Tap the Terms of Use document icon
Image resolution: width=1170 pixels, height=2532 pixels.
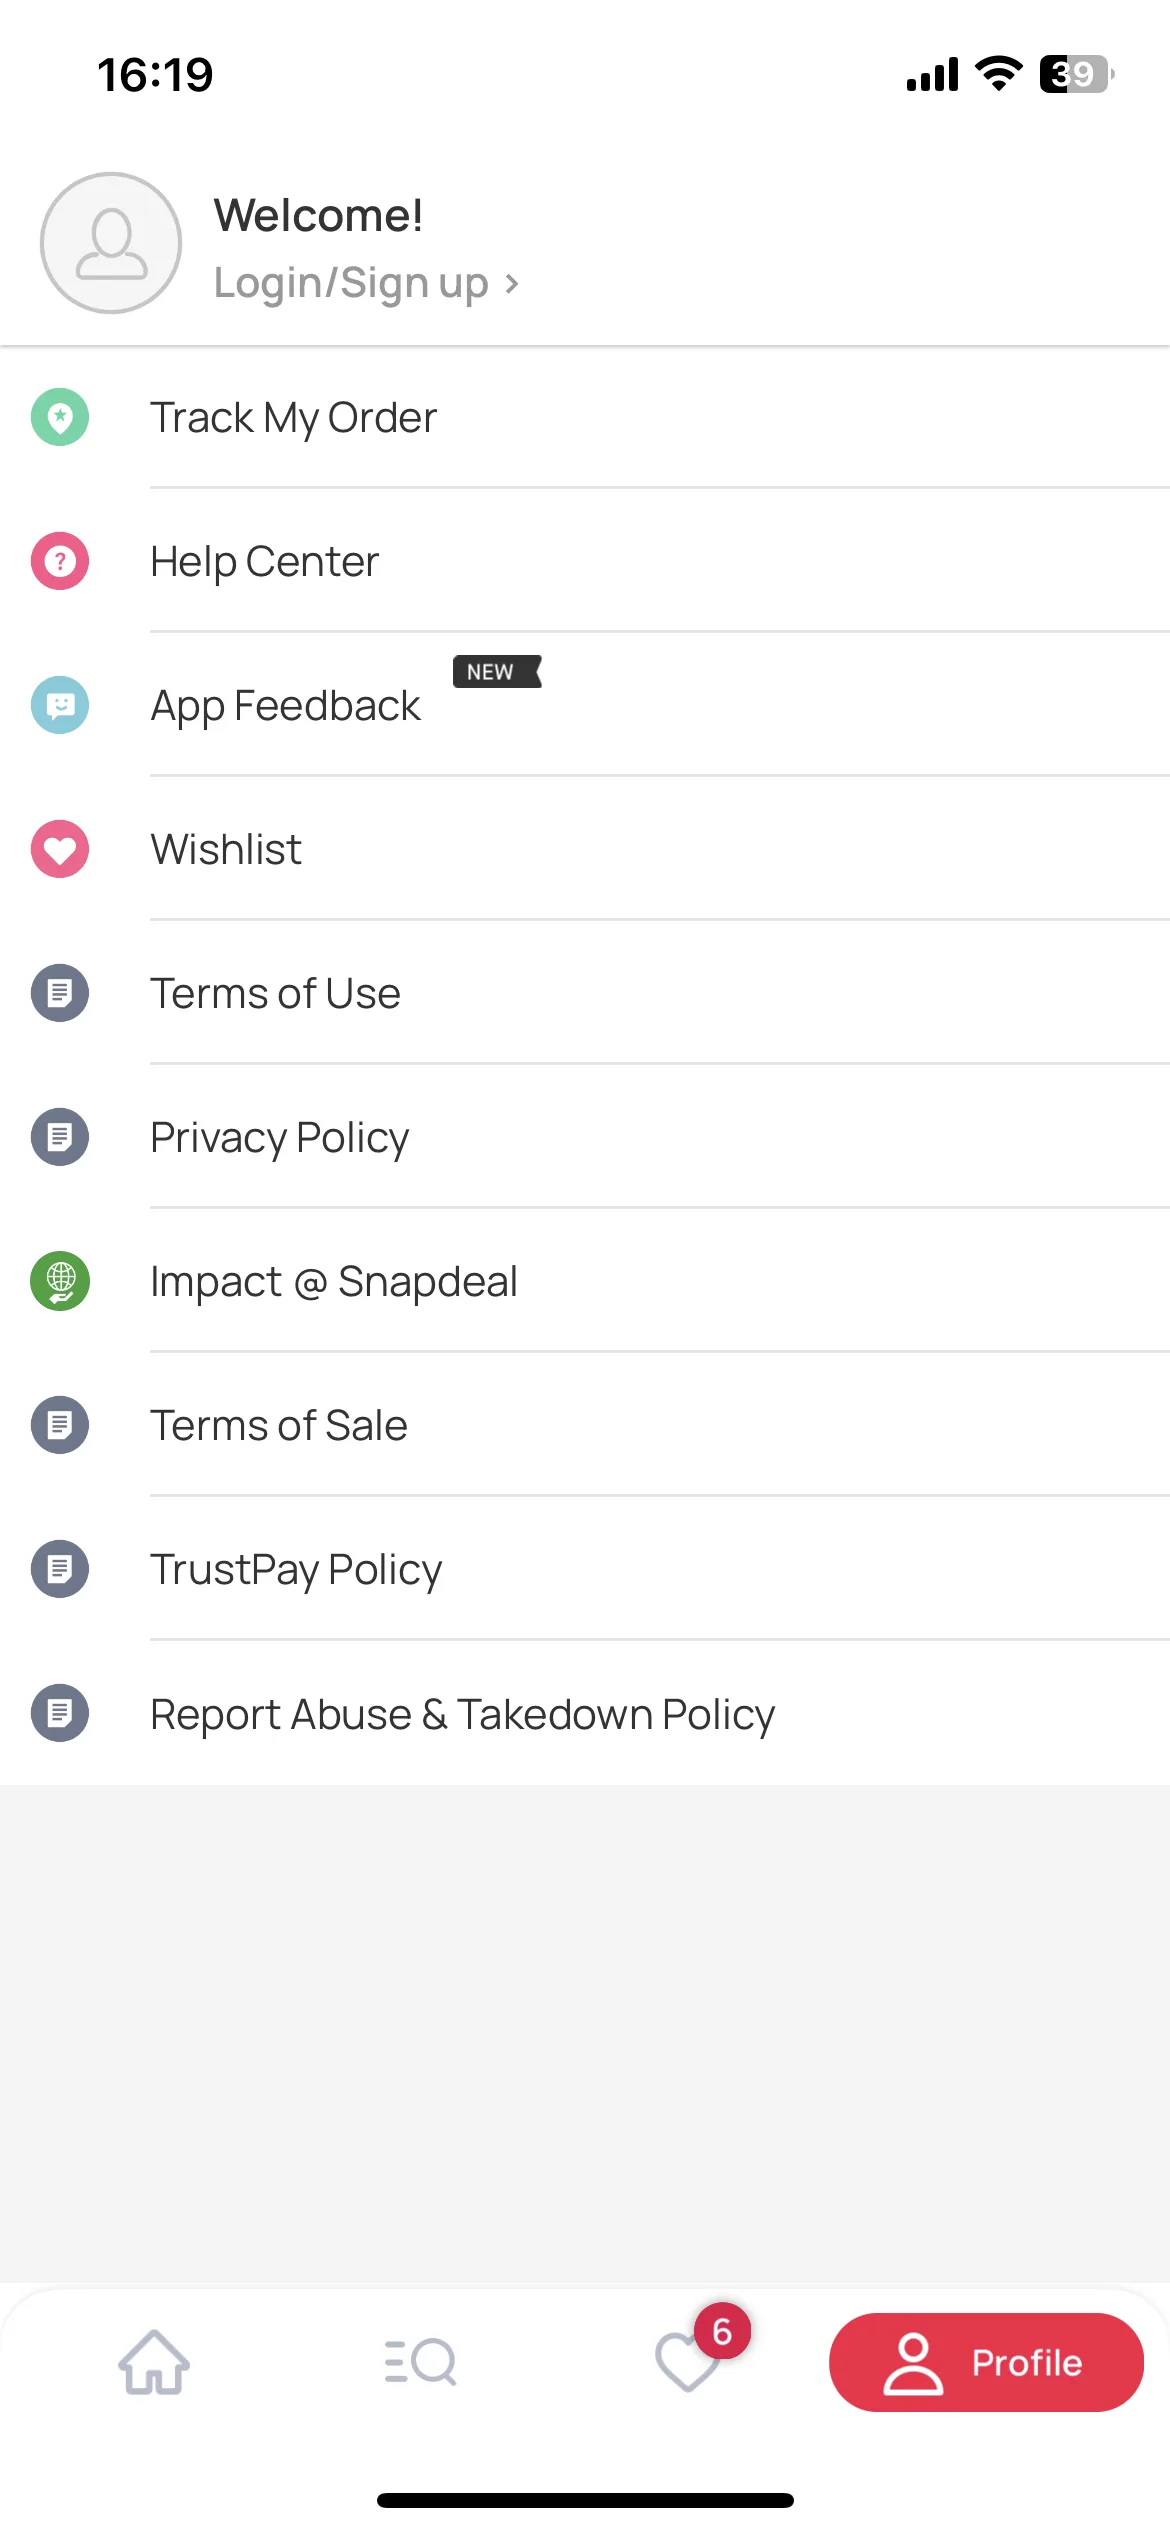(x=60, y=993)
